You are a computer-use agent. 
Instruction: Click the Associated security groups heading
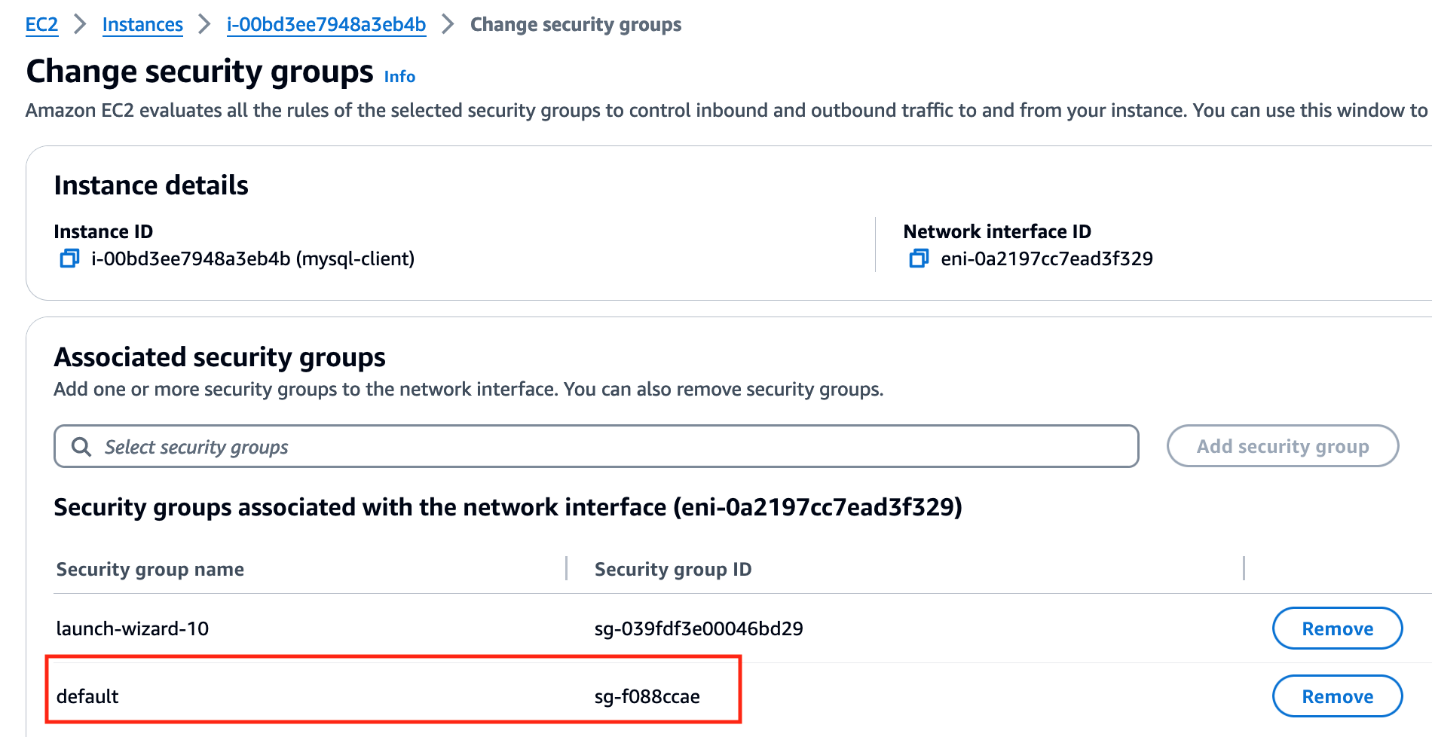click(x=220, y=357)
